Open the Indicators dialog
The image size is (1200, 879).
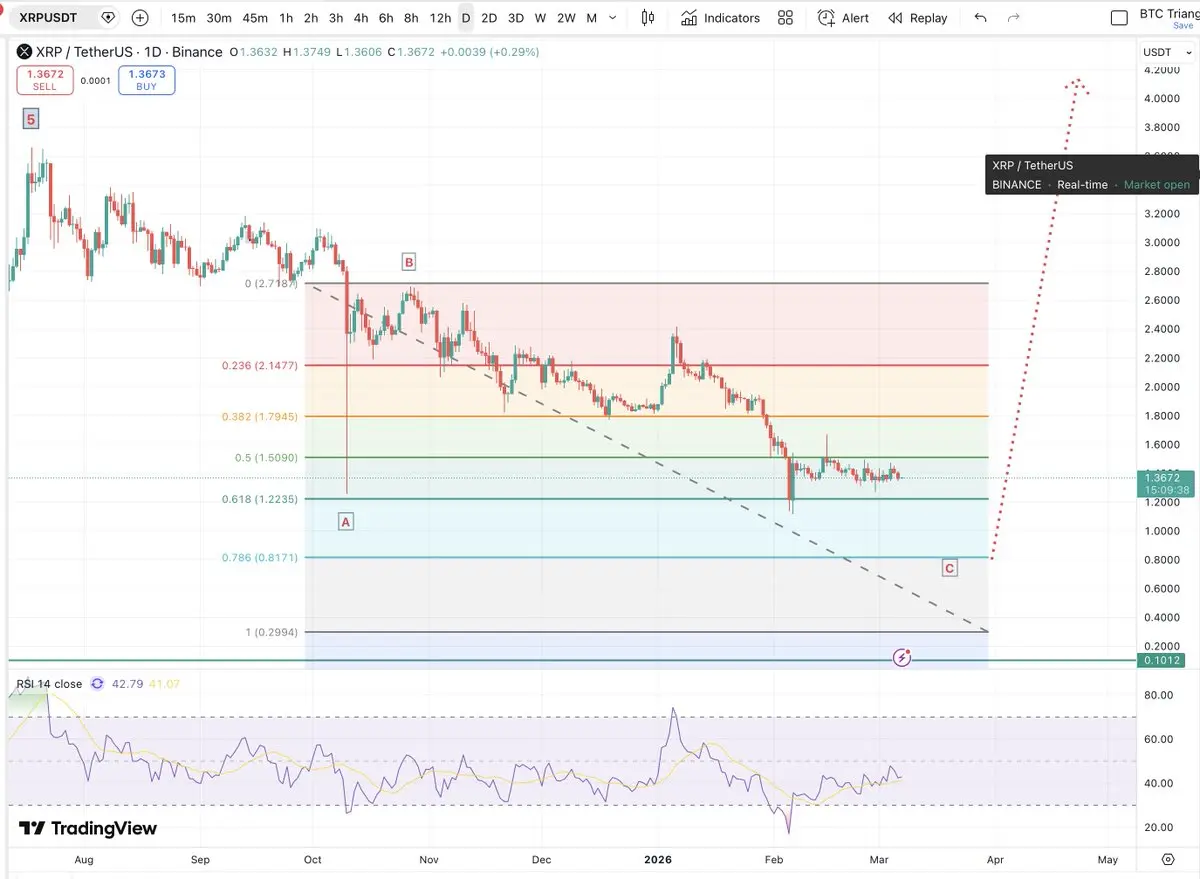pyautogui.click(x=720, y=18)
